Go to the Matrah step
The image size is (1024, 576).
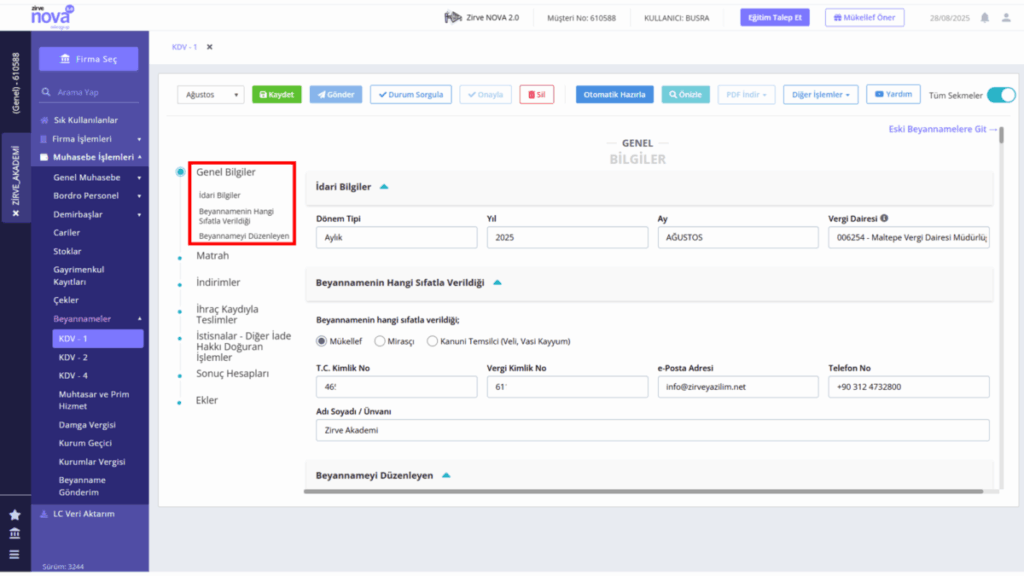tap(213, 256)
